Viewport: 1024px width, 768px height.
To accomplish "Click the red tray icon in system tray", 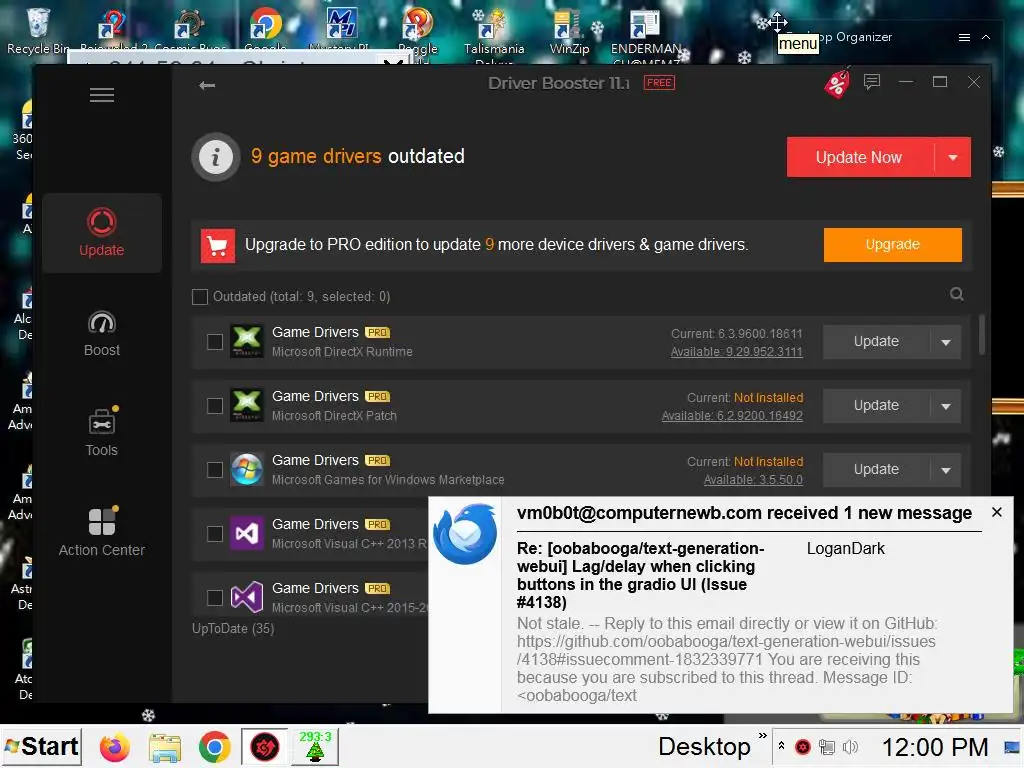I will 803,747.
